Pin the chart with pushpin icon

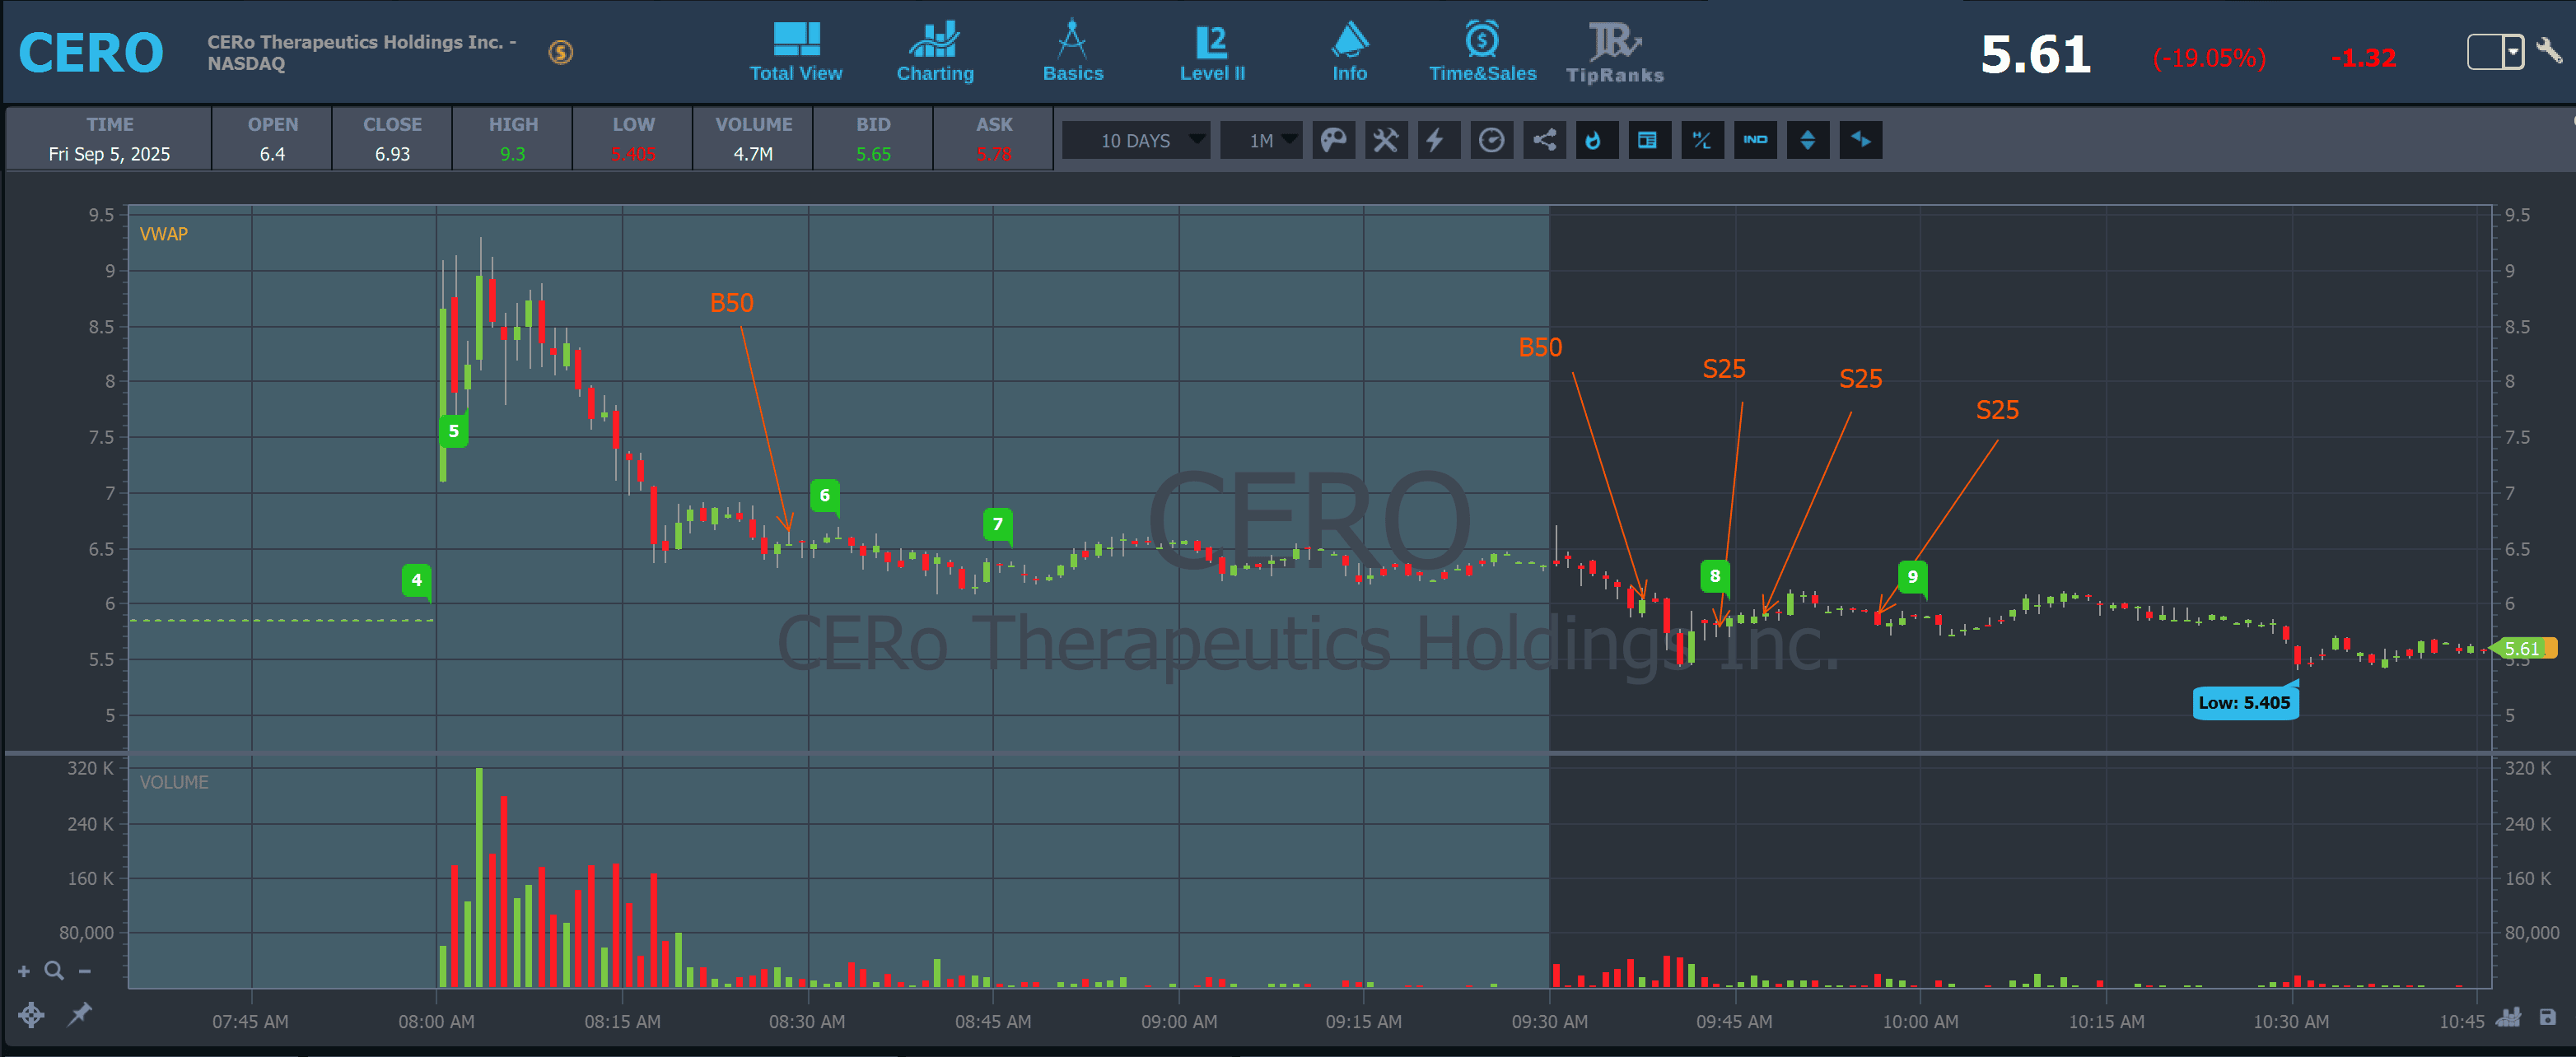[79, 1015]
